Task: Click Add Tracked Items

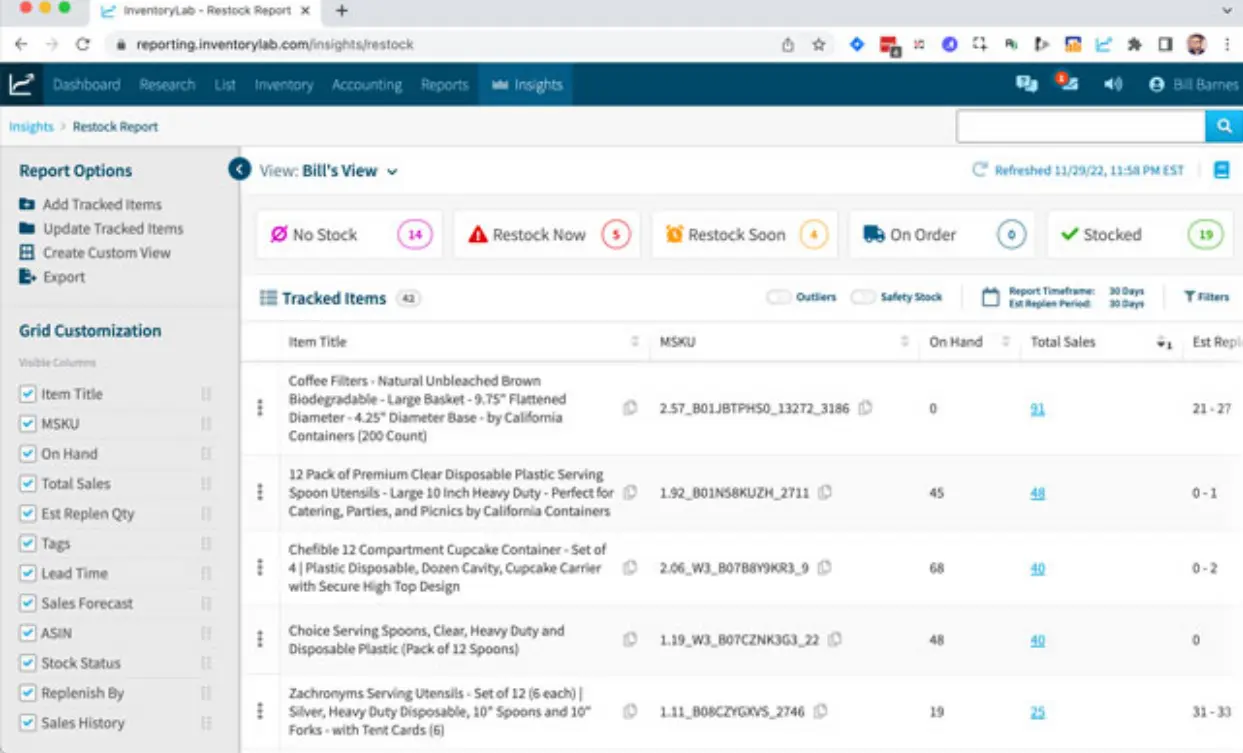Action: [91, 204]
